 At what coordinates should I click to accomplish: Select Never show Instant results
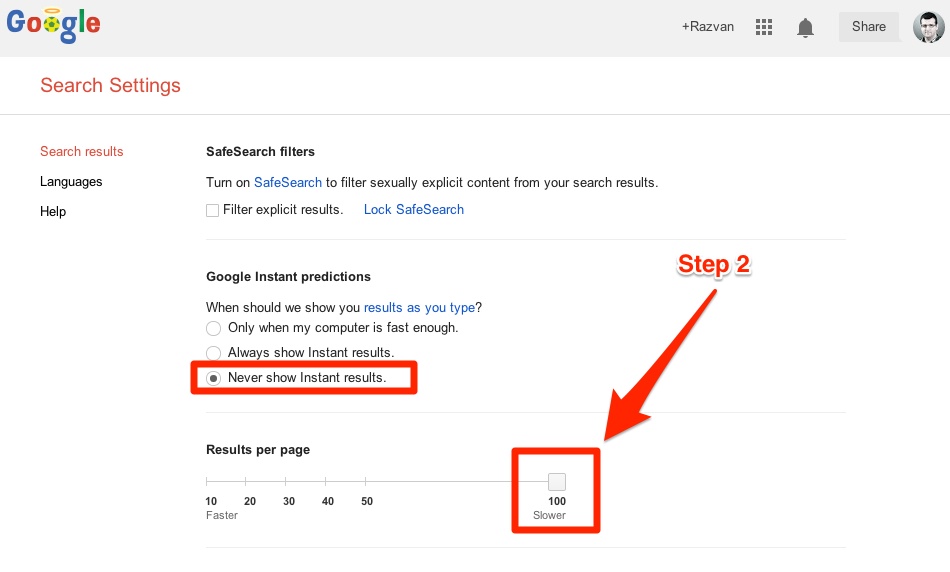pos(213,378)
